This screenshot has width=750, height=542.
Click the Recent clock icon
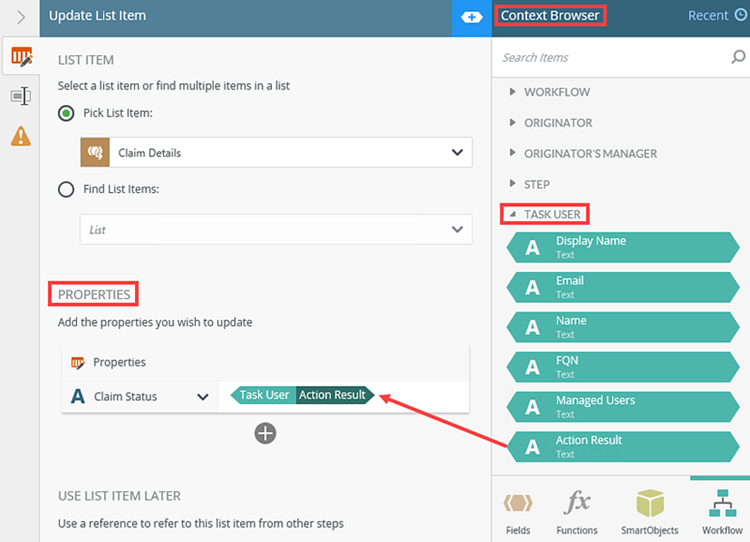click(x=740, y=16)
